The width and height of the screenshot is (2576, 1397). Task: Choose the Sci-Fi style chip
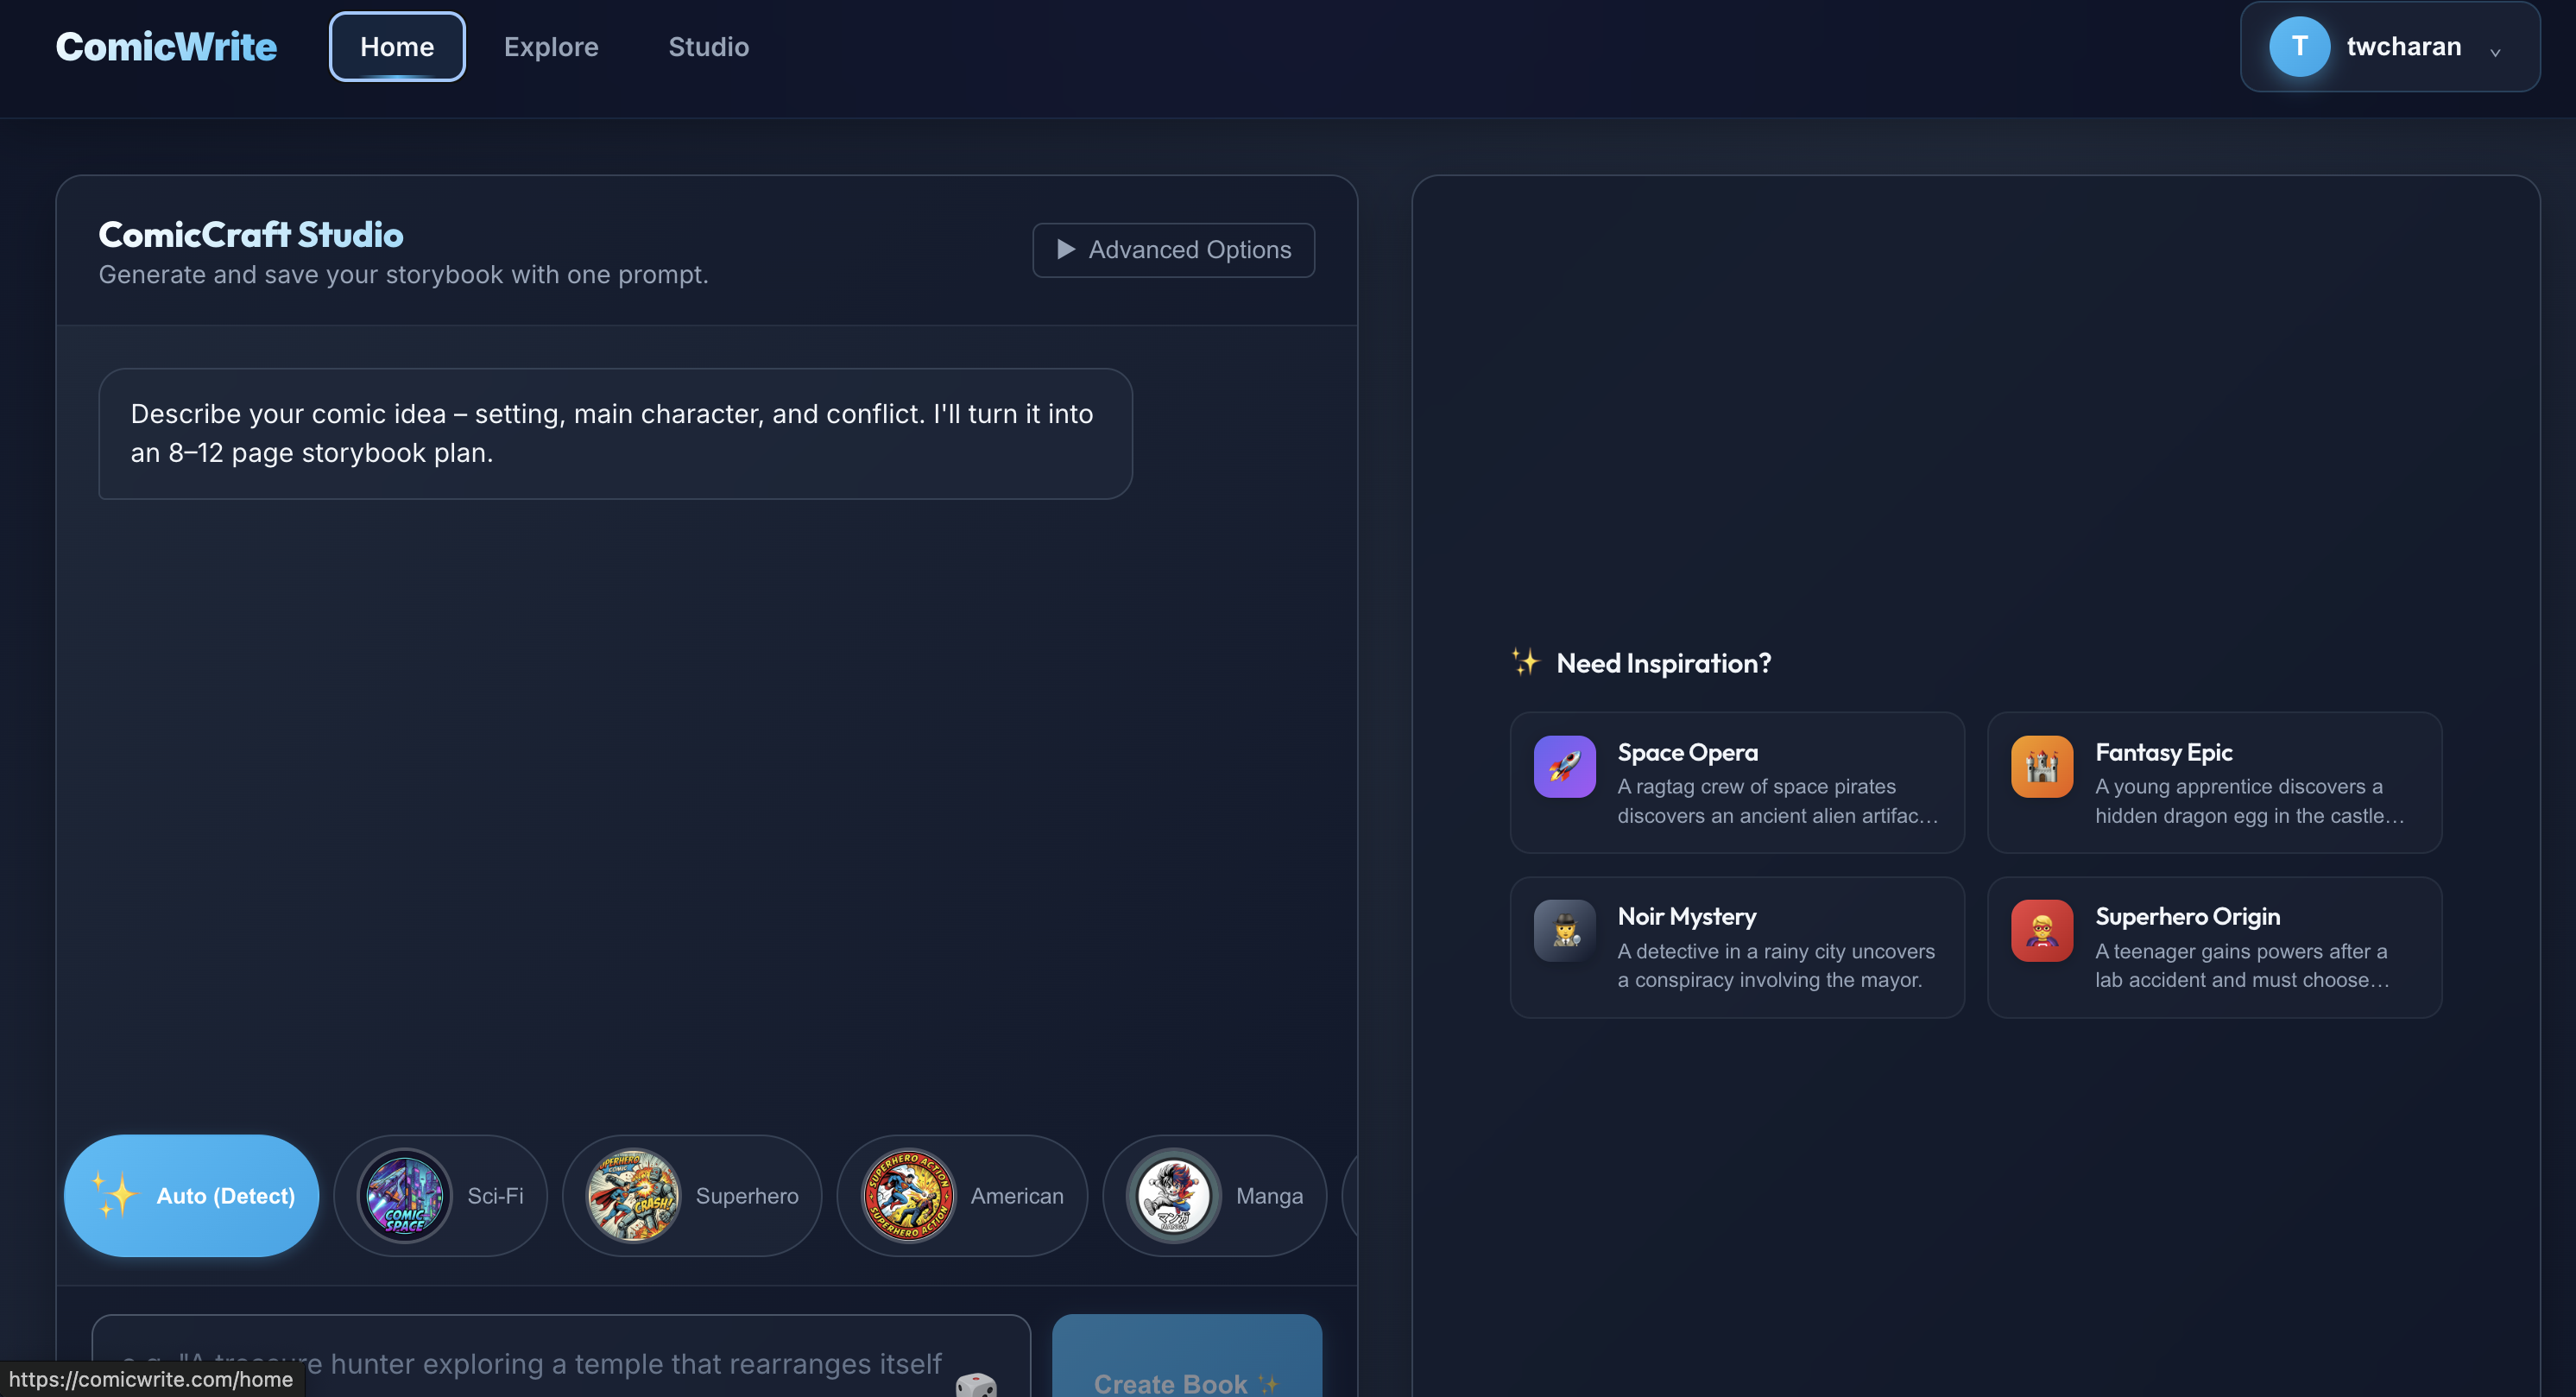[441, 1195]
